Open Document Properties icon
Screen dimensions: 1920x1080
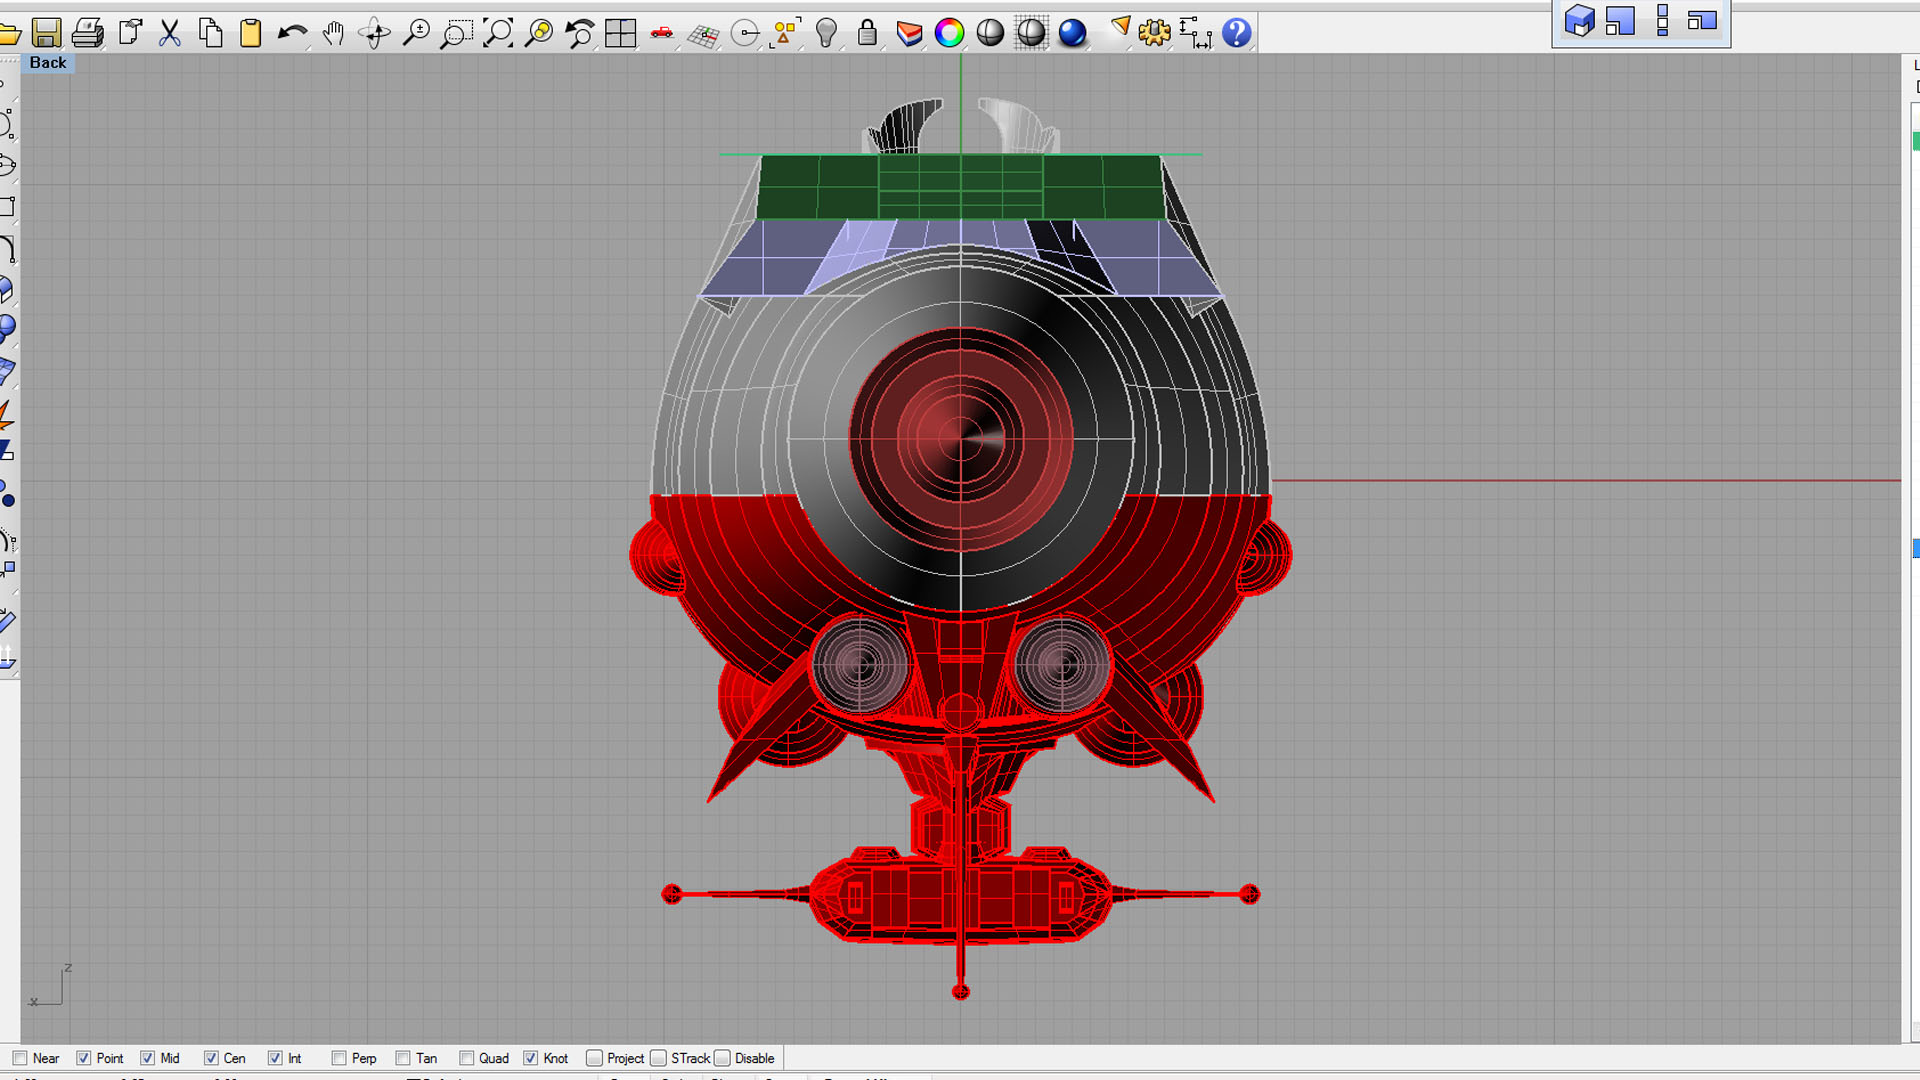click(130, 33)
